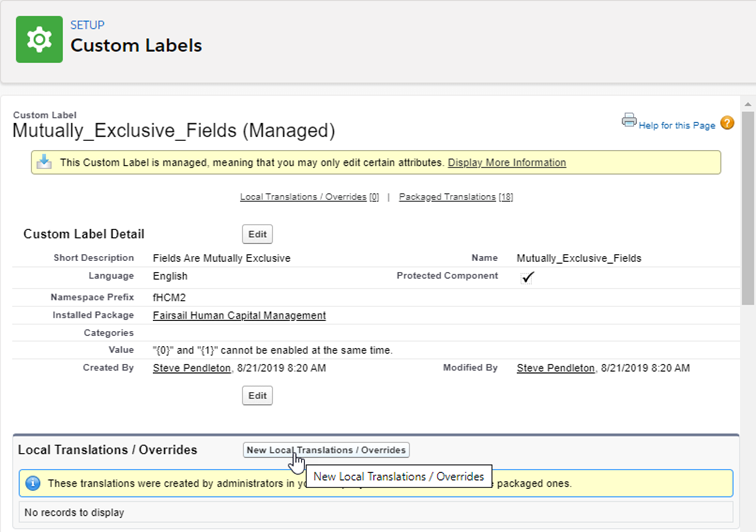Click the Mutually_Exclusive_Fields (Managed) title
This screenshot has width=756, height=532.
click(x=173, y=131)
